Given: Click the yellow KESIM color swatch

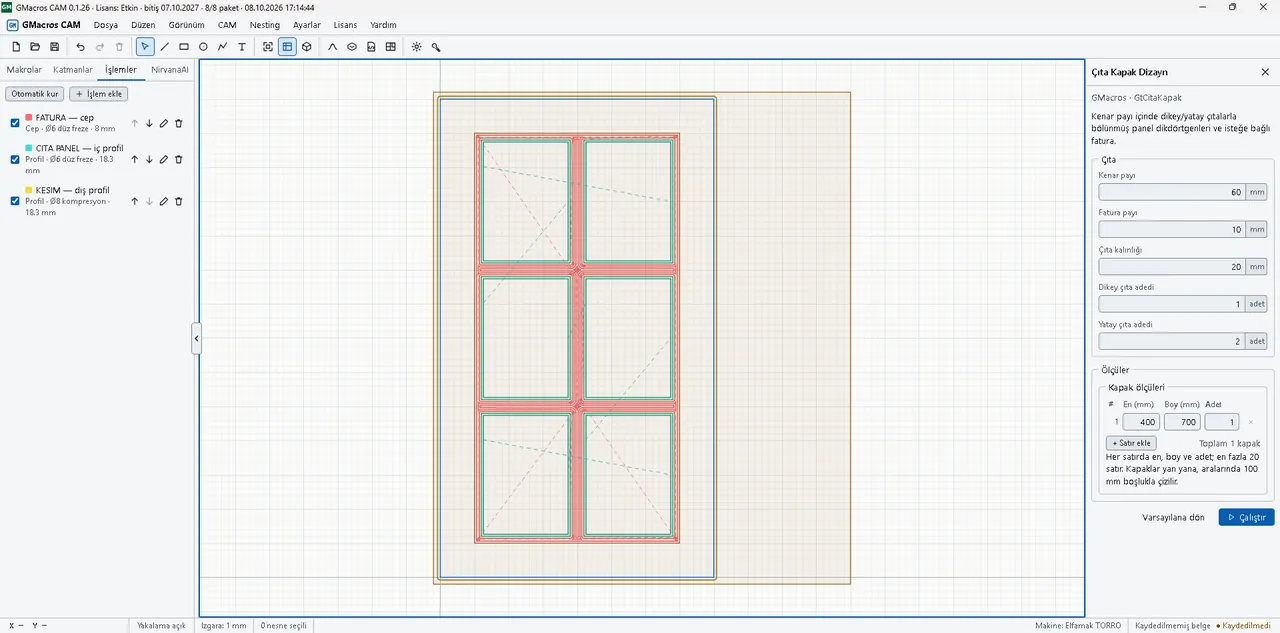Looking at the screenshot, I should pyautogui.click(x=29, y=190).
